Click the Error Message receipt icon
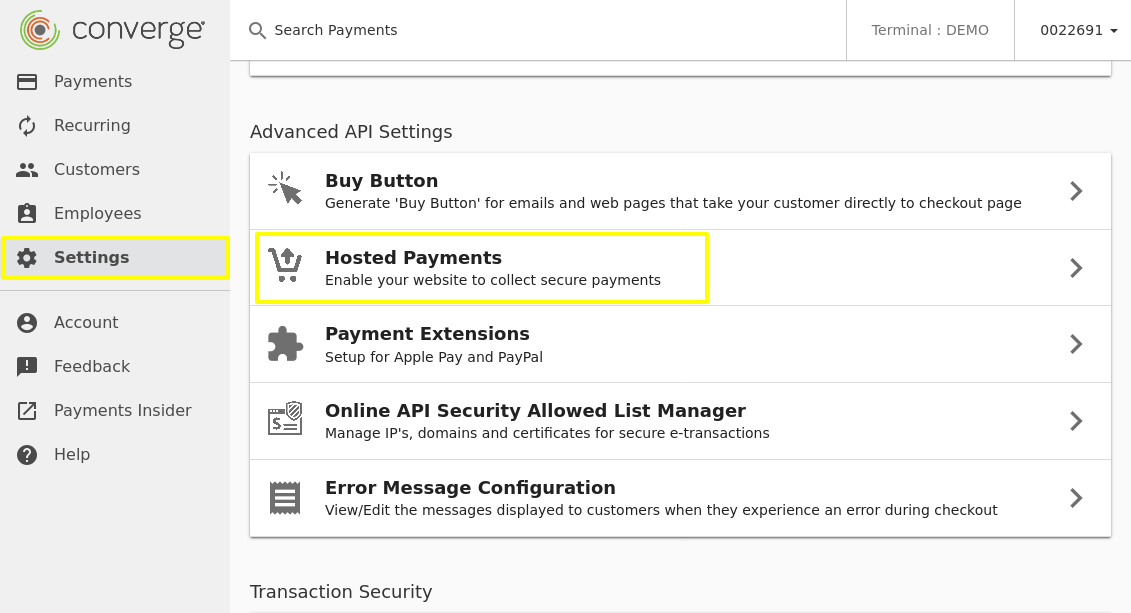 (285, 497)
